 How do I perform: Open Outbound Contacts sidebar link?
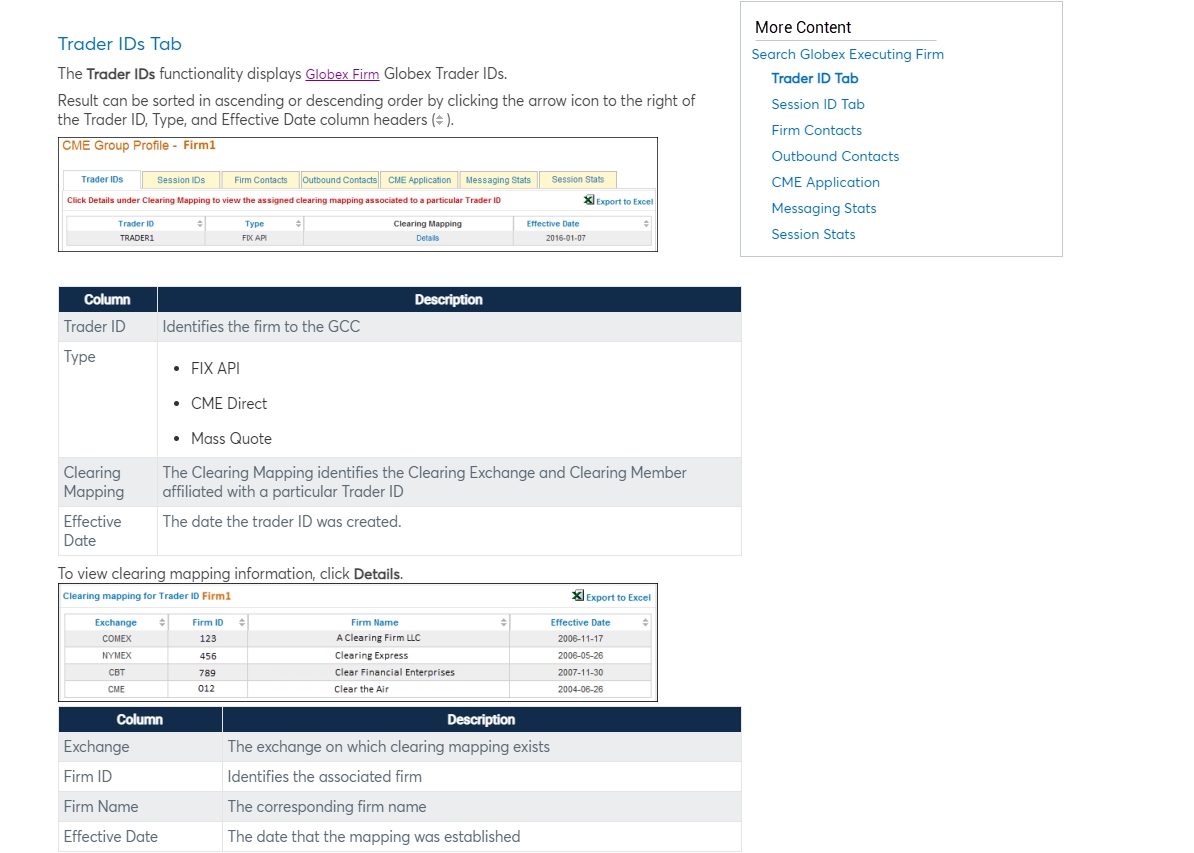point(835,156)
